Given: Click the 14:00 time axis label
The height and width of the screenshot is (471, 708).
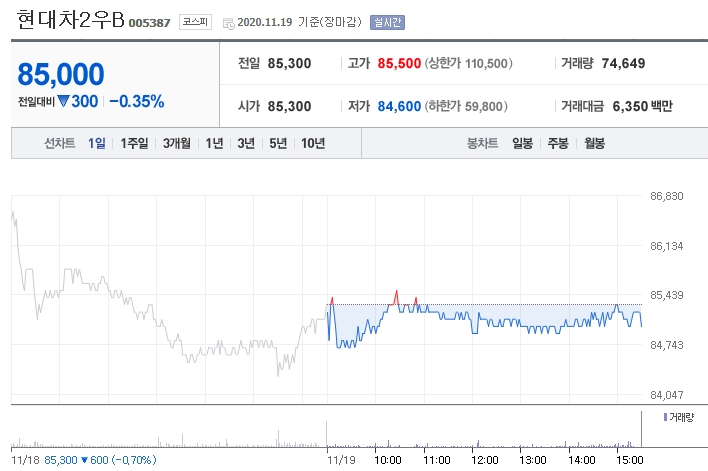Looking at the screenshot, I should point(582,460).
